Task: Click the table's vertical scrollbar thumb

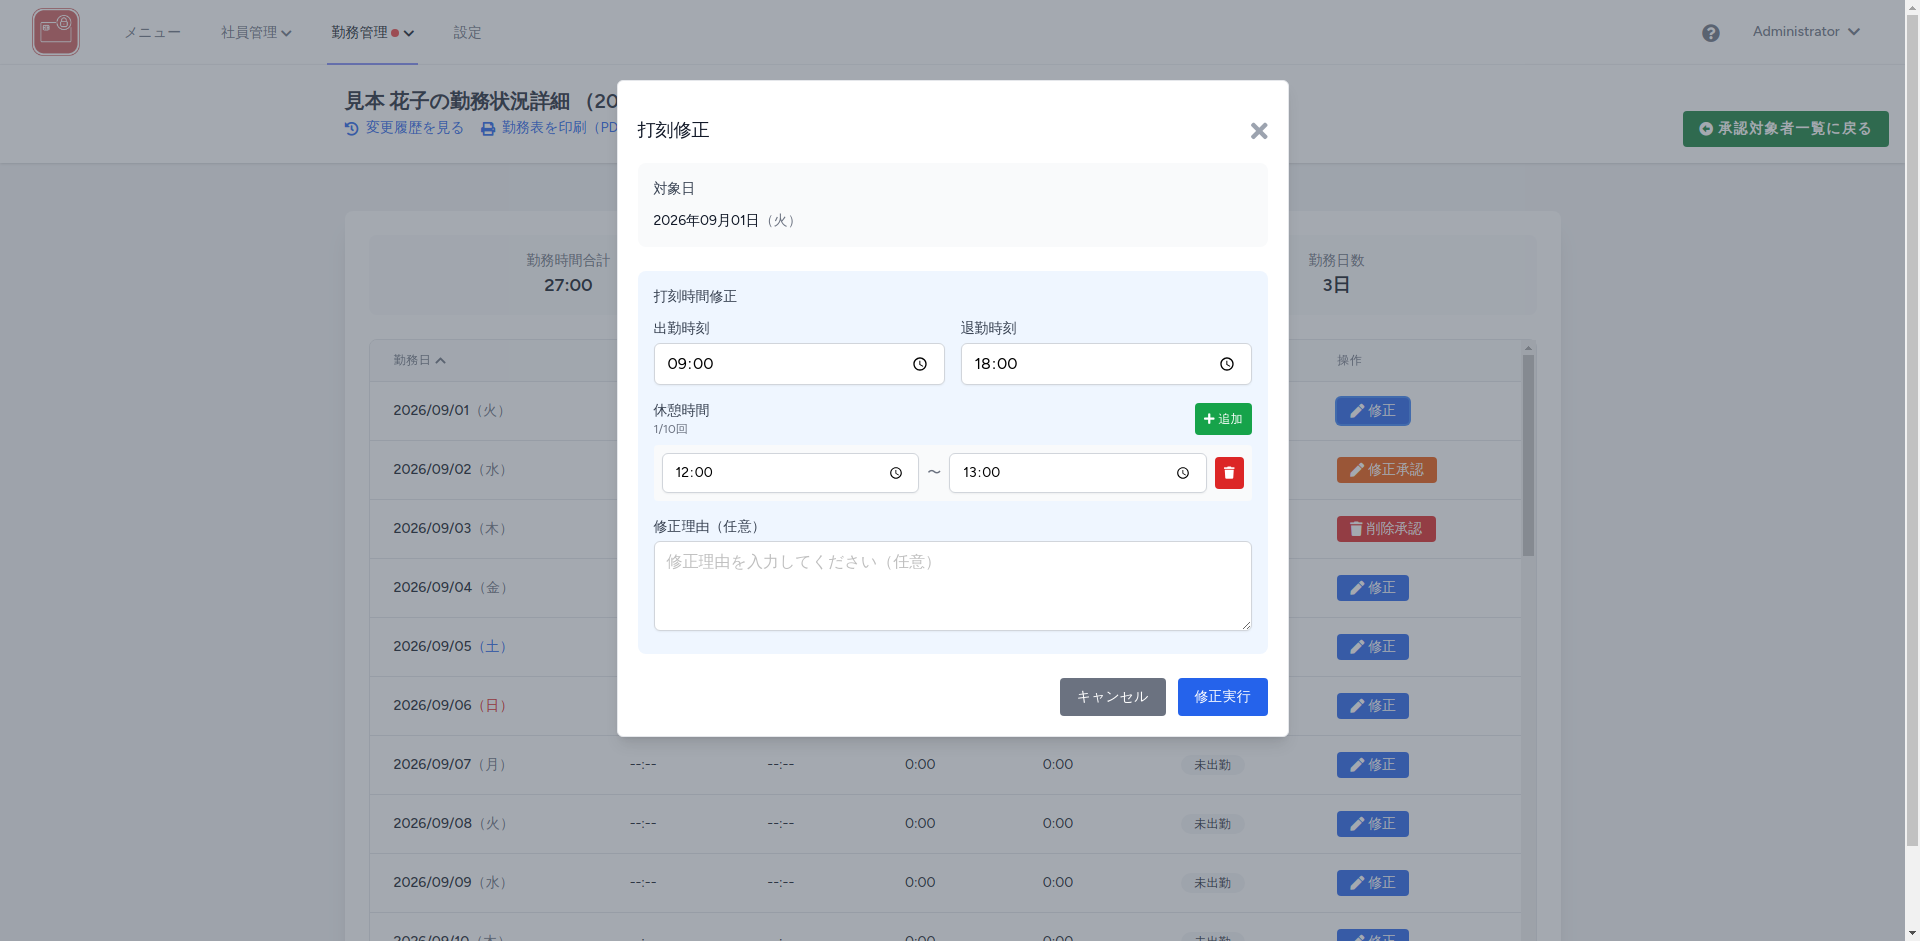Action: click(1528, 455)
